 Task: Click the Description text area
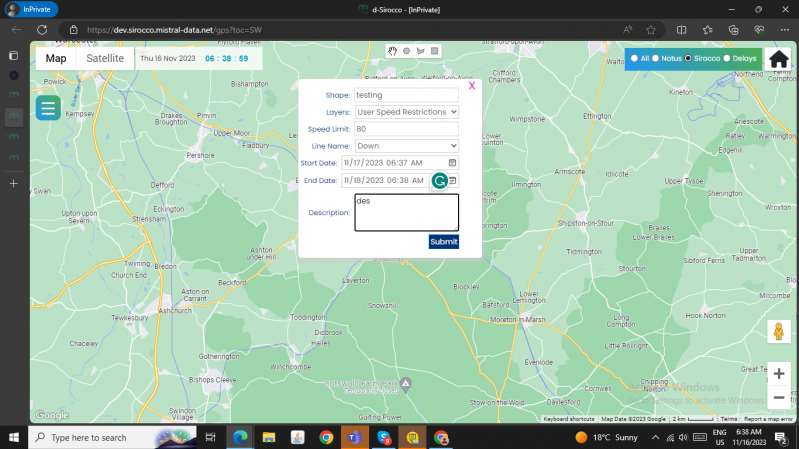[407, 213]
